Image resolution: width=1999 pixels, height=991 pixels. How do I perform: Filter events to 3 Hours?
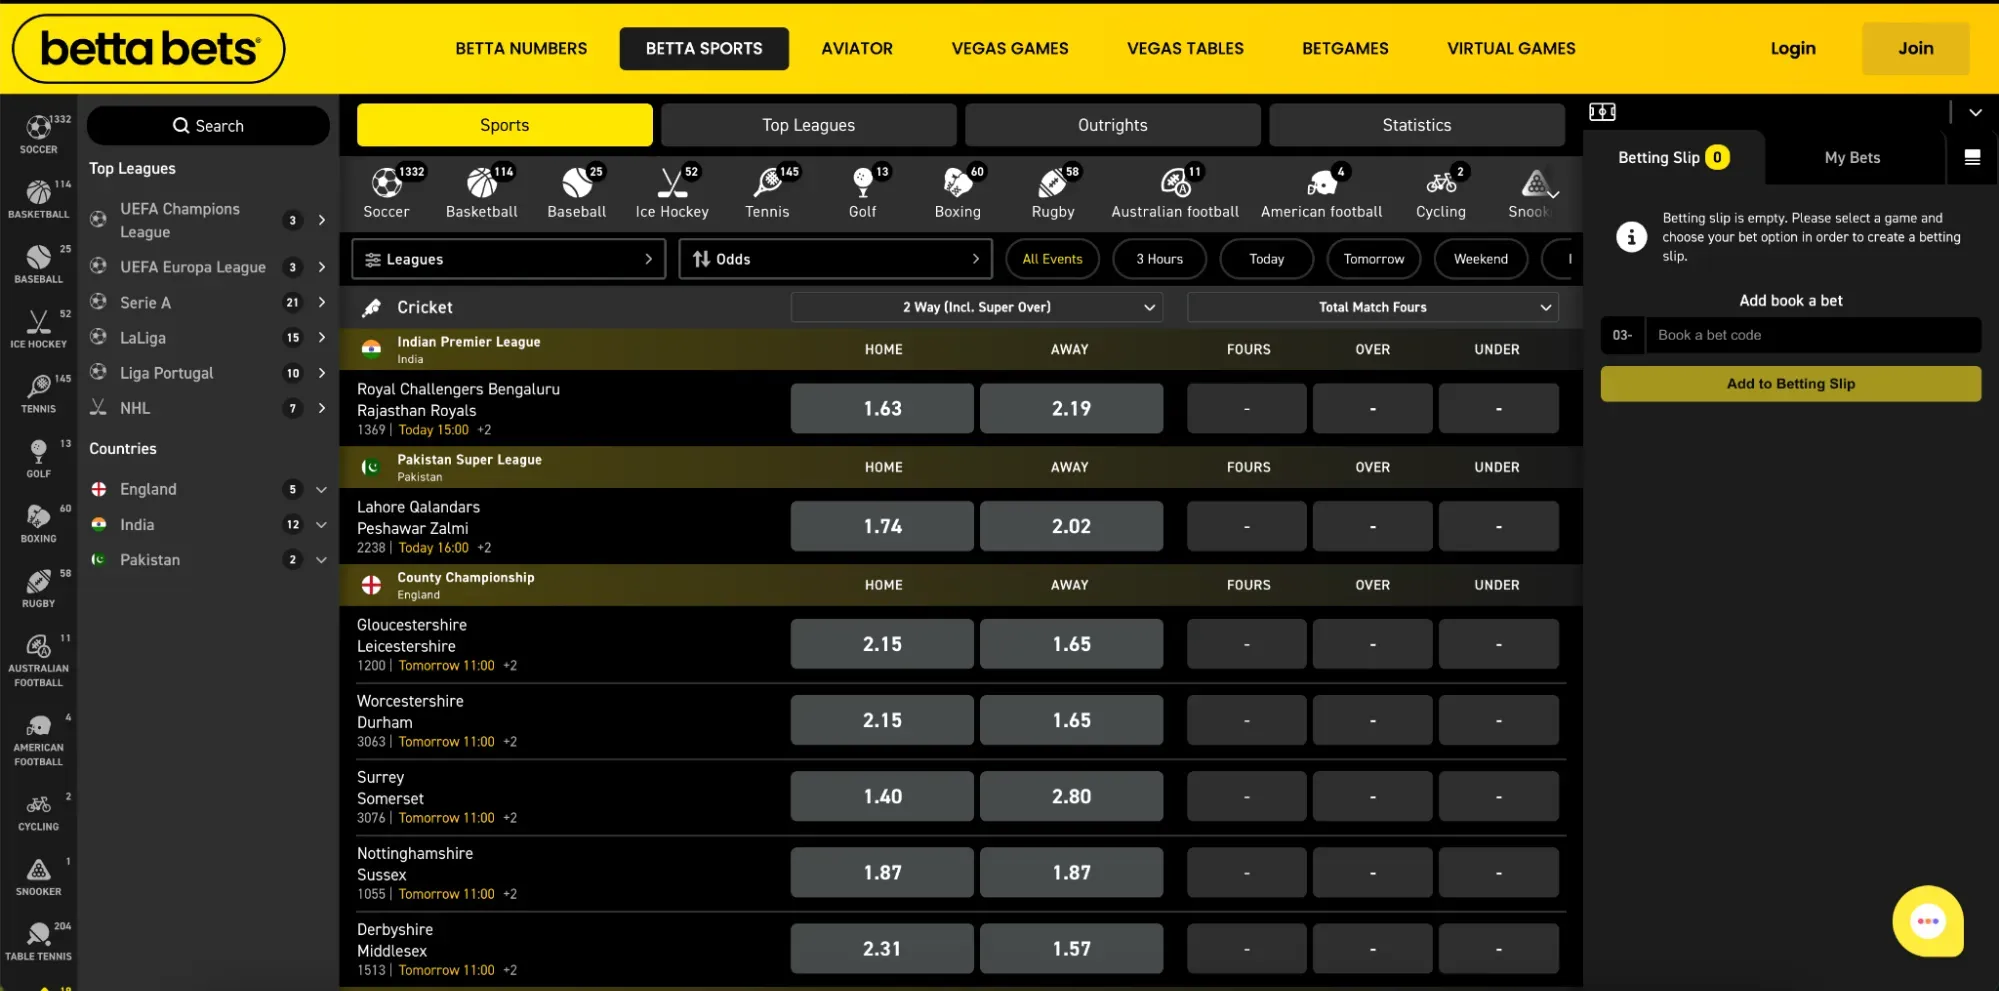(x=1159, y=259)
